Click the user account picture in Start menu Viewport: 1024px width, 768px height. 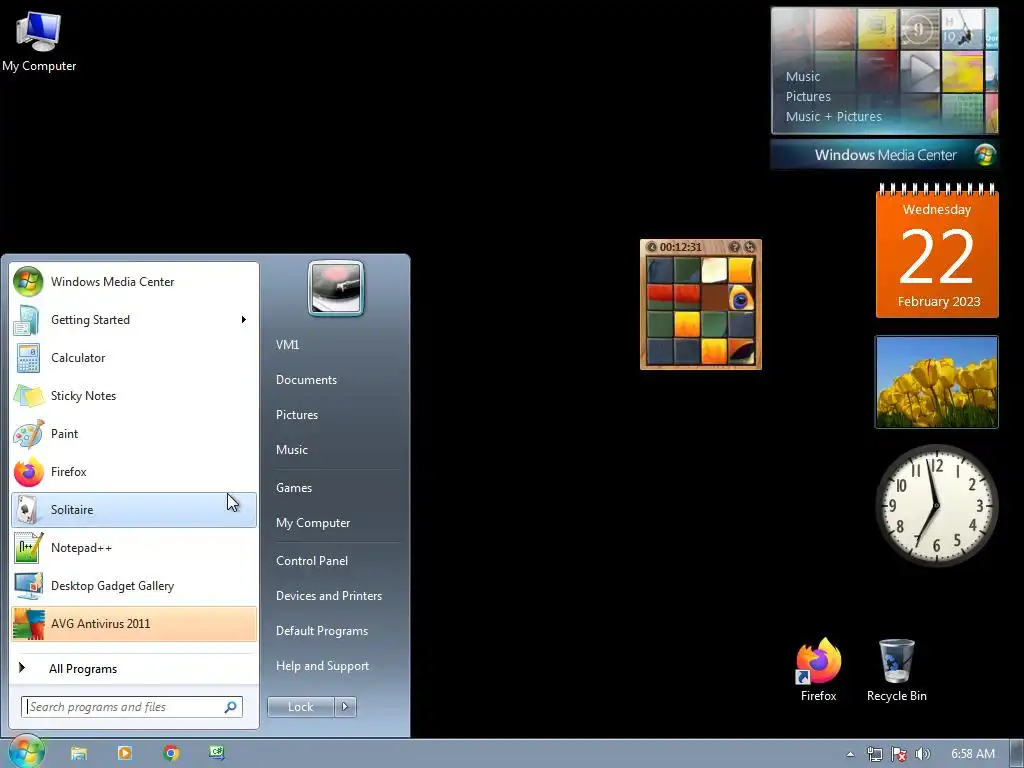click(336, 288)
